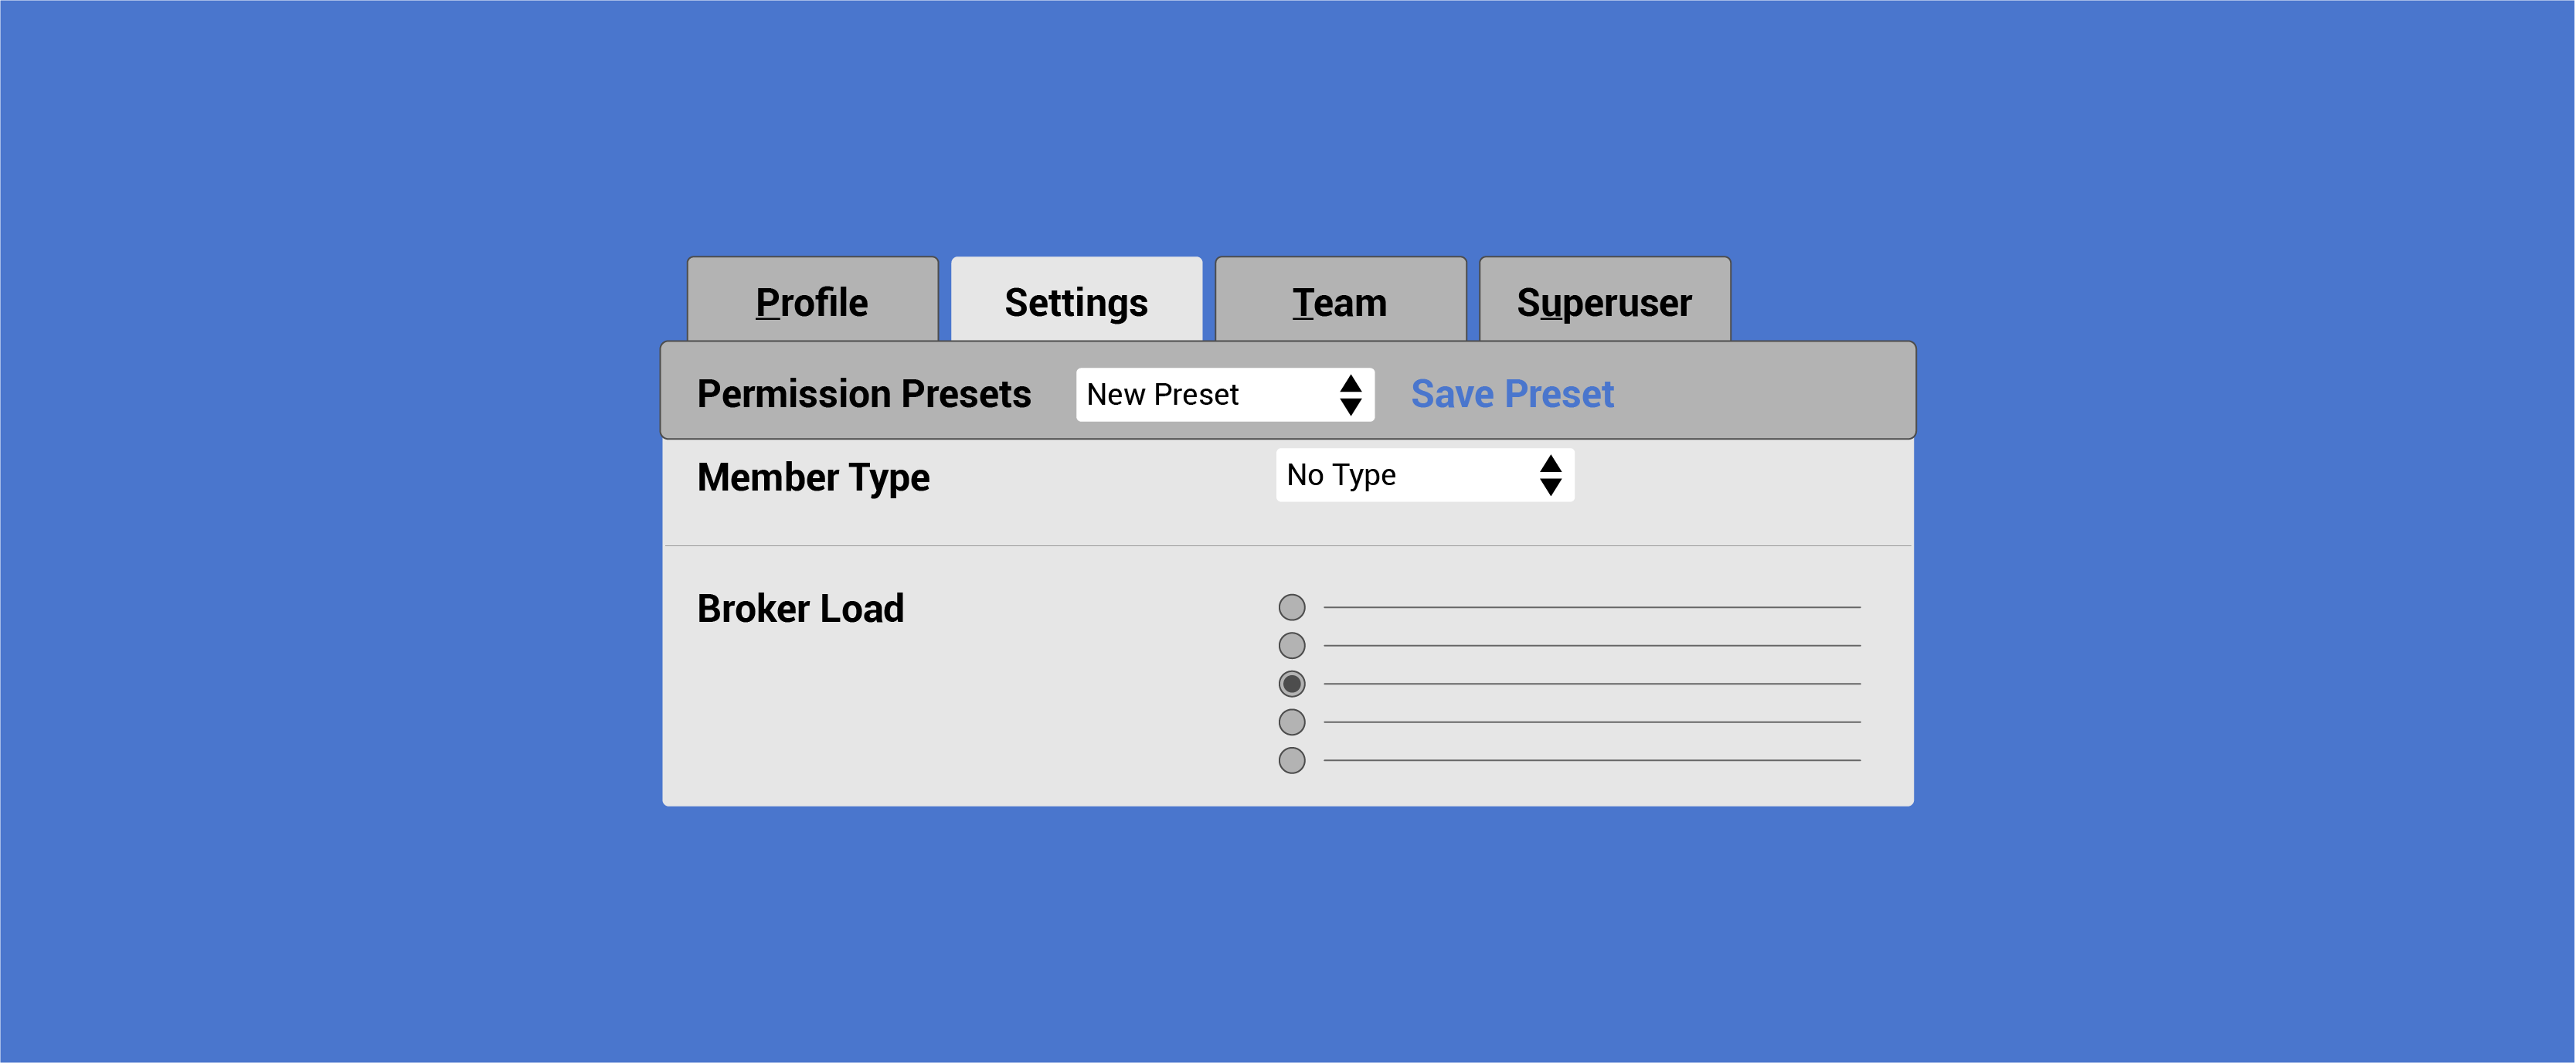Select the second Broker Load radio button
Screen dimensions: 2576x1063
coord(1292,645)
